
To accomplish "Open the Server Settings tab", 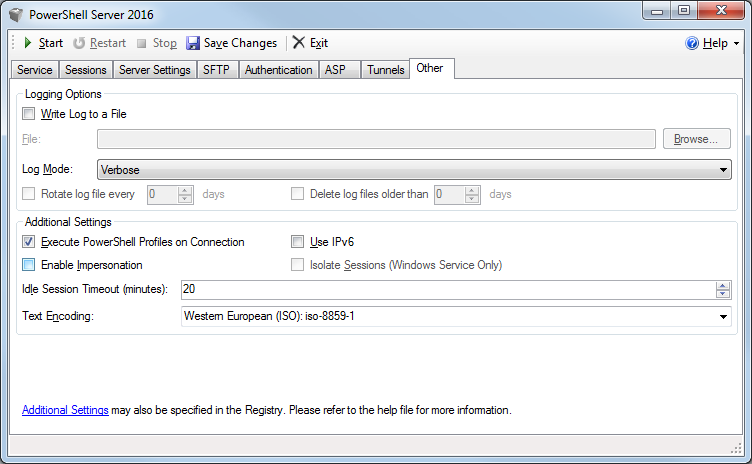I will pyautogui.click(x=154, y=70).
